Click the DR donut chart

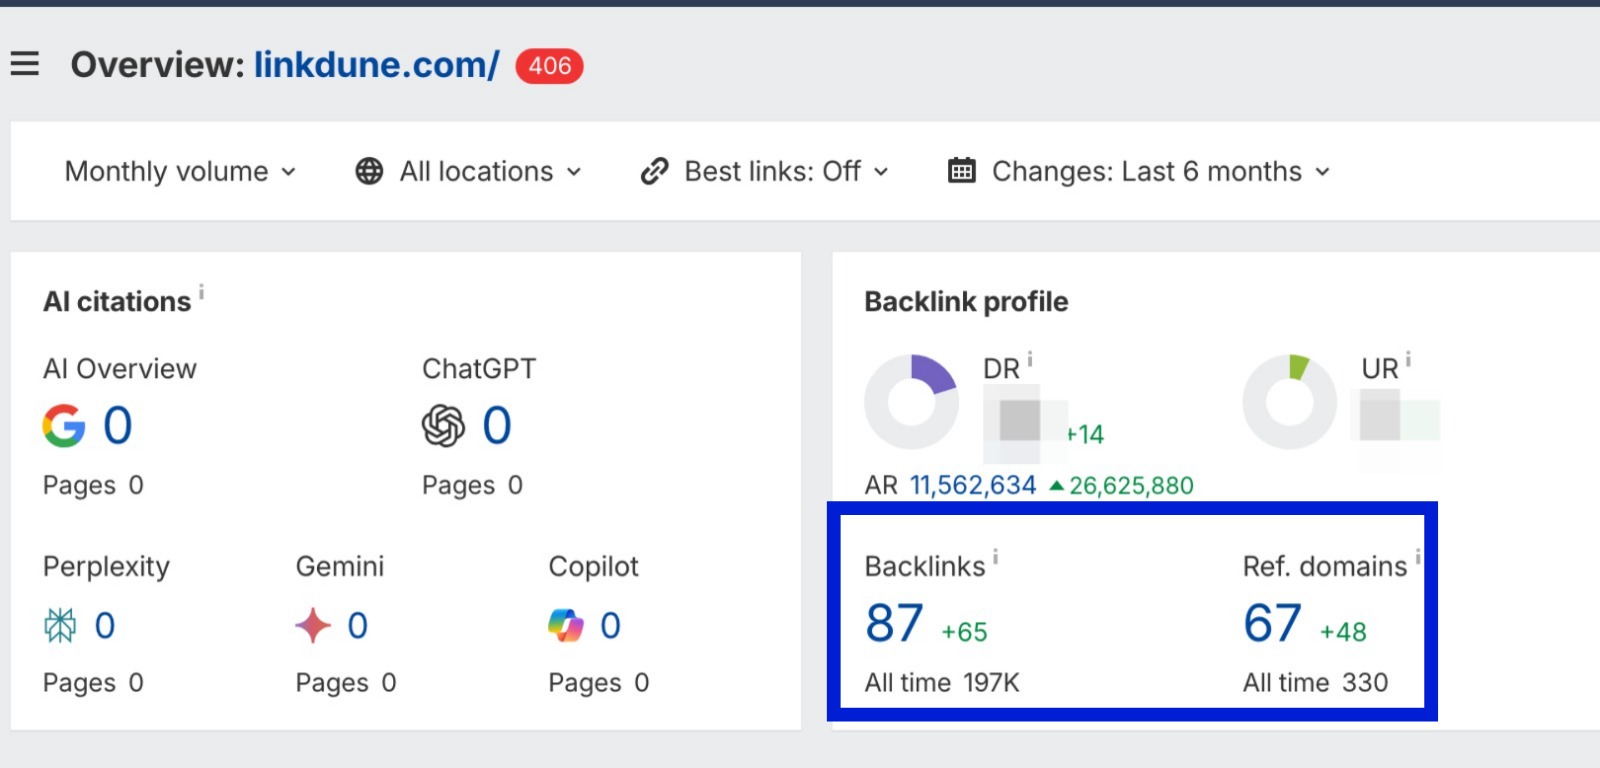click(x=911, y=402)
